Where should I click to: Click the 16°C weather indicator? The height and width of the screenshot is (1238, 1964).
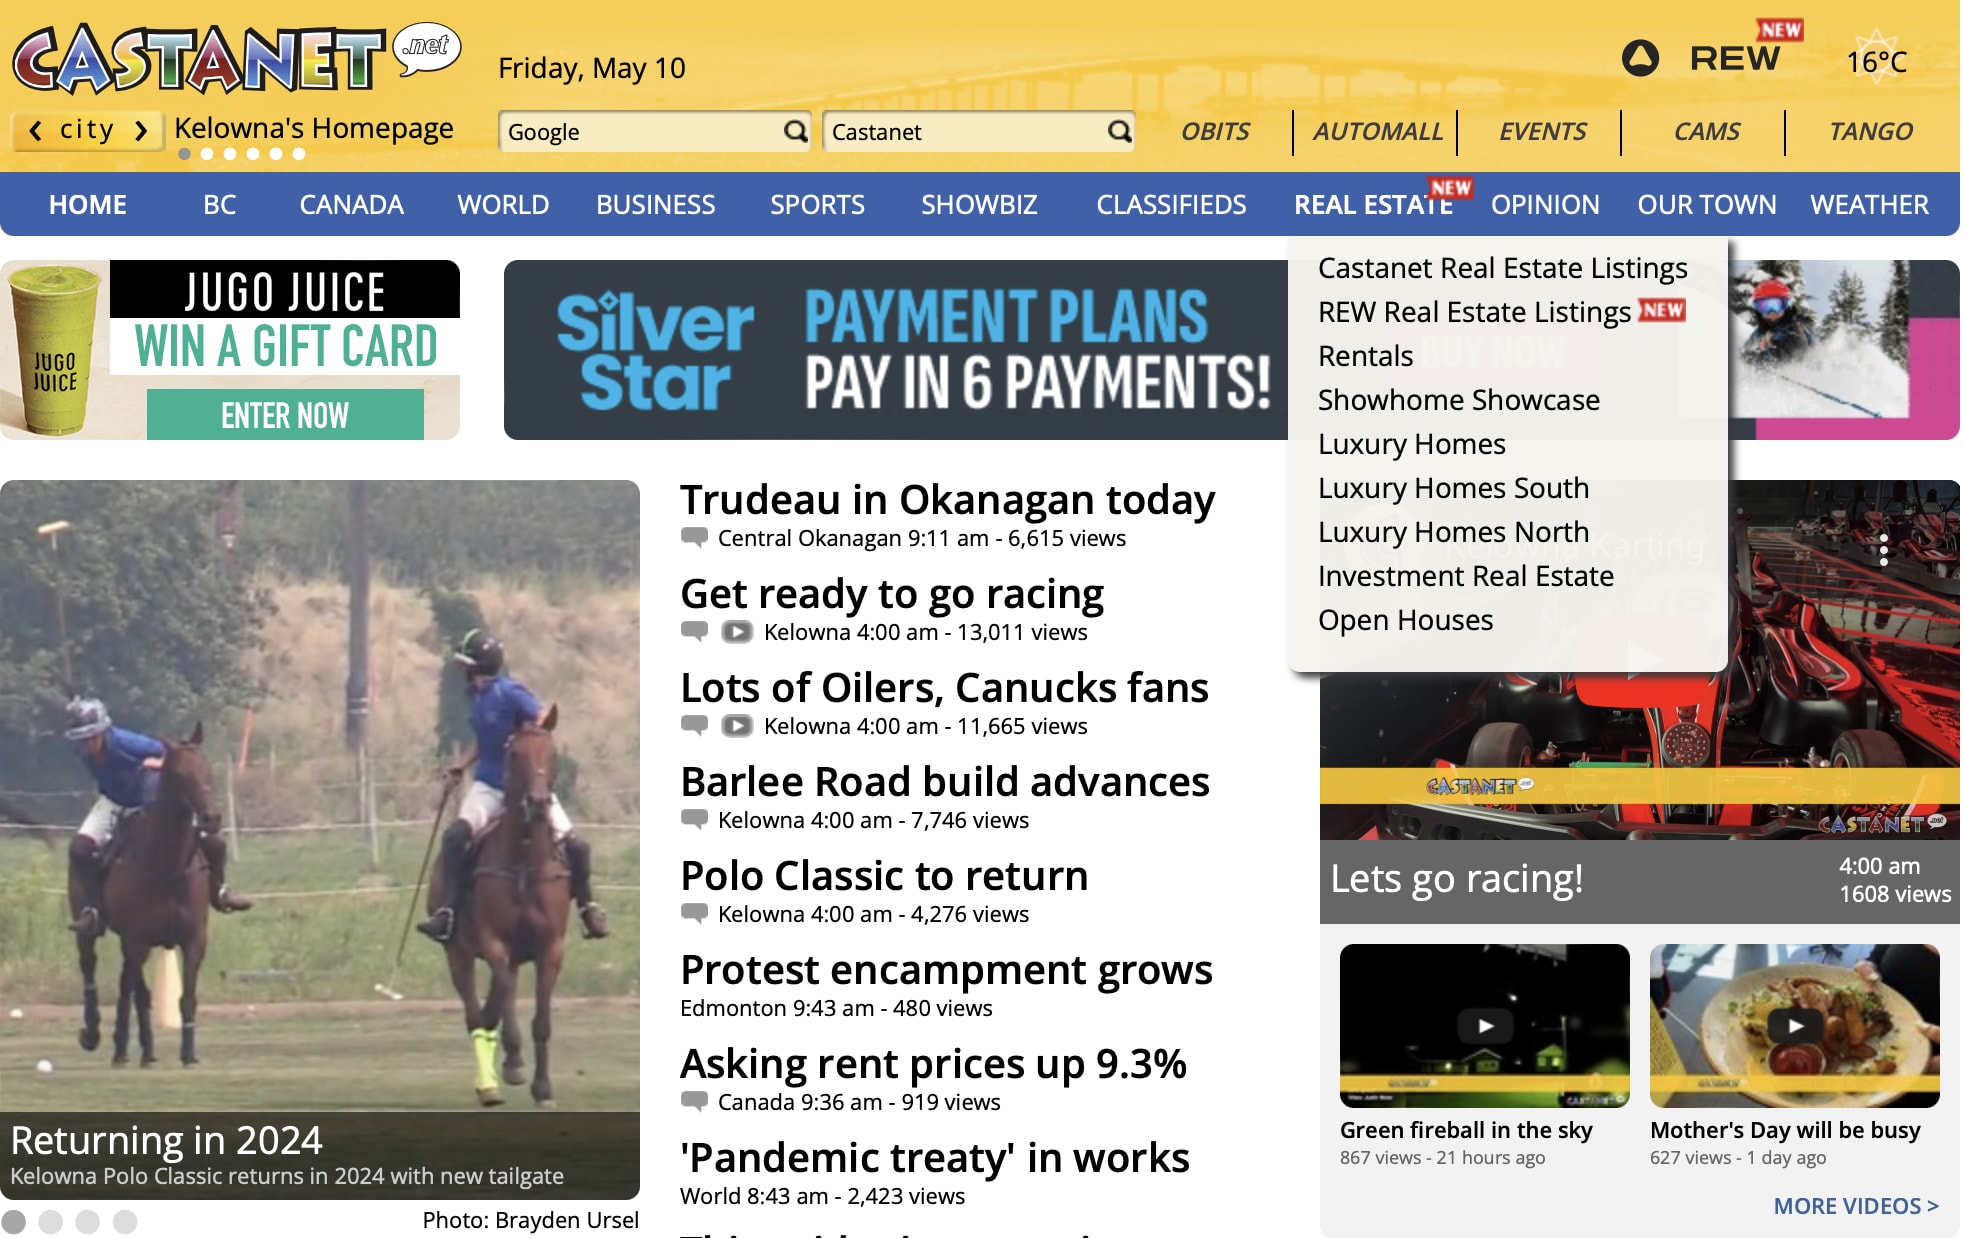tap(1876, 62)
